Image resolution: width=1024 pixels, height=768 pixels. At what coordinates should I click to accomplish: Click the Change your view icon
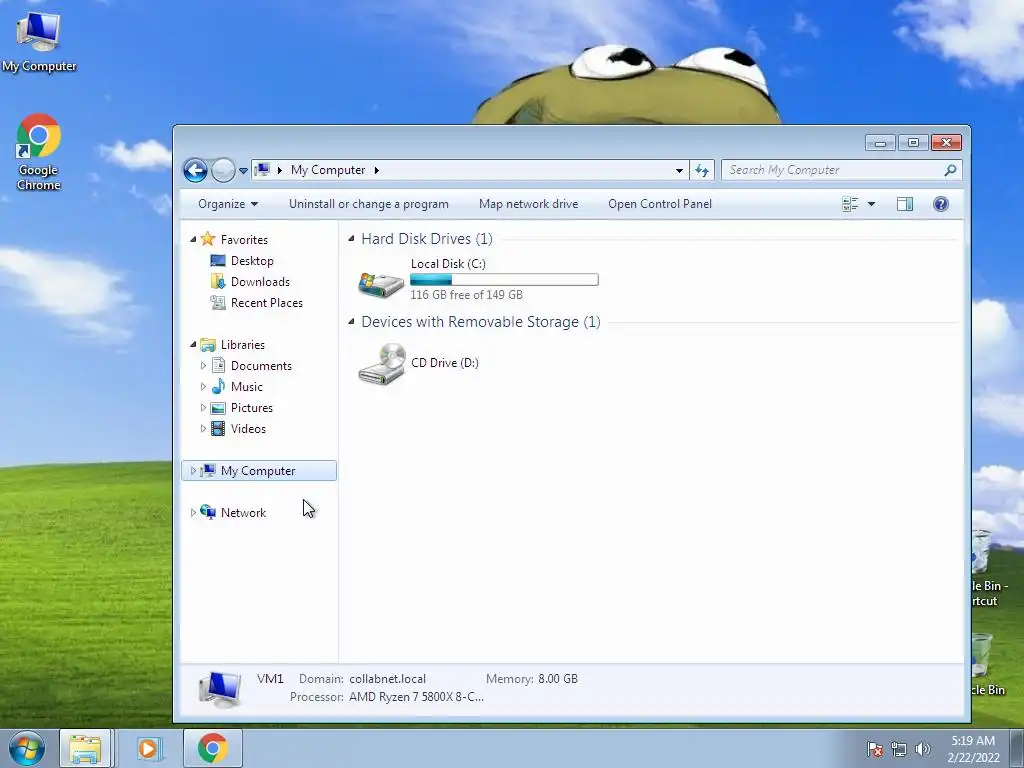point(850,204)
